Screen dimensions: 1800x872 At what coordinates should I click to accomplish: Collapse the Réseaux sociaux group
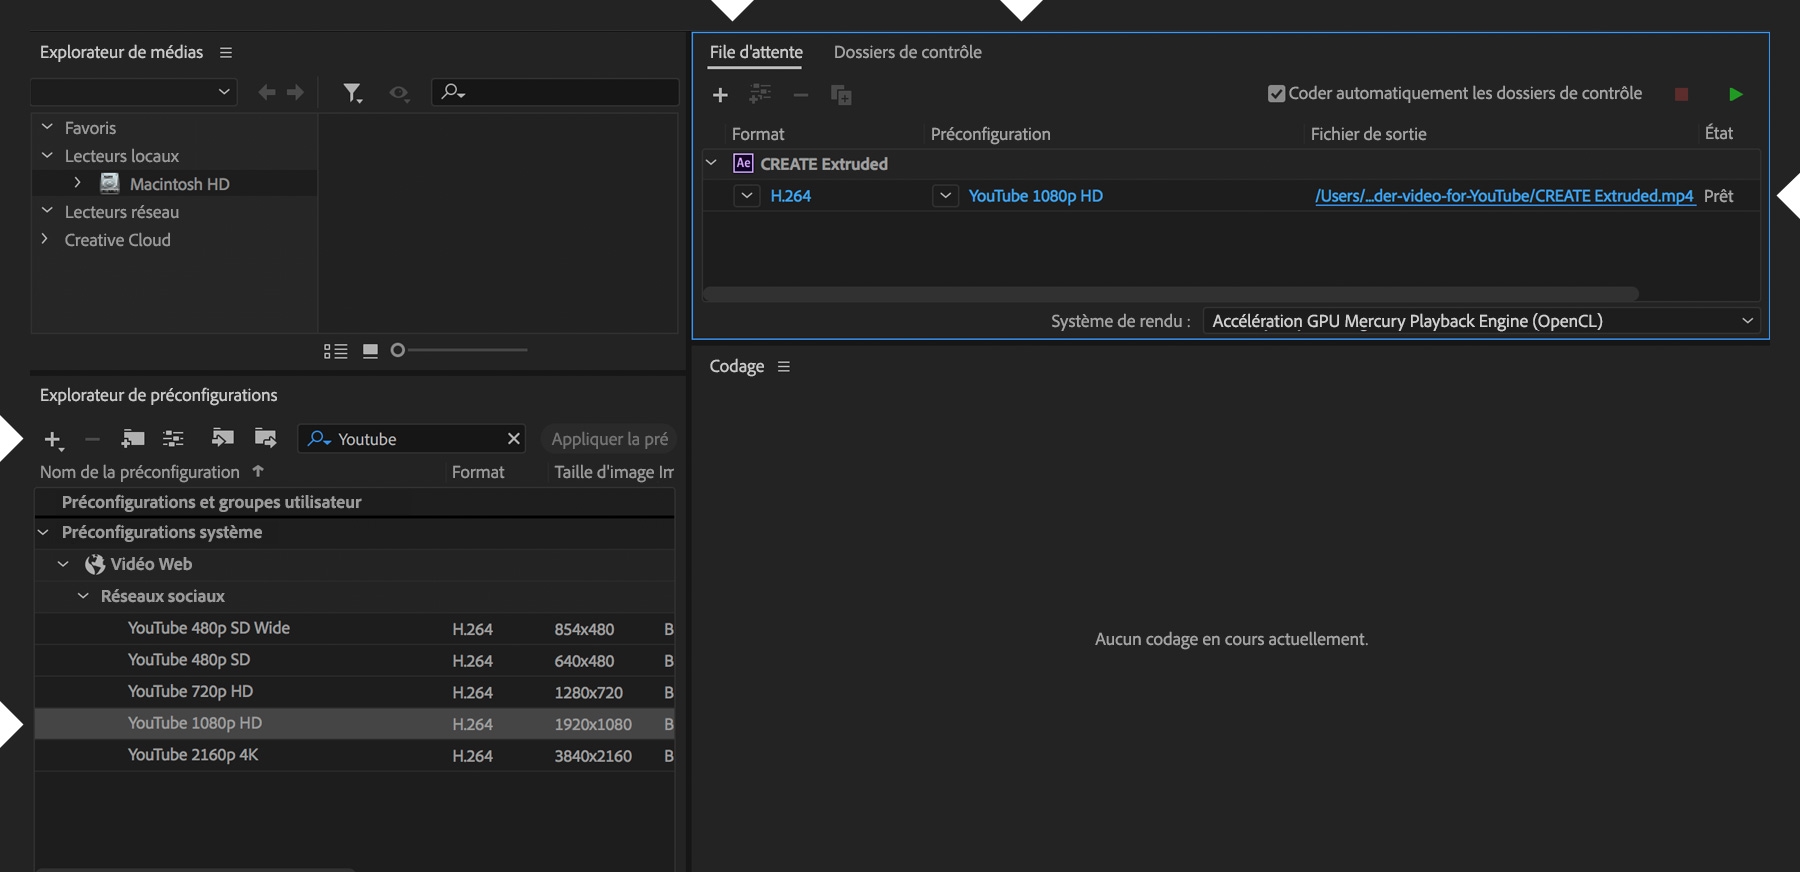[83, 596]
